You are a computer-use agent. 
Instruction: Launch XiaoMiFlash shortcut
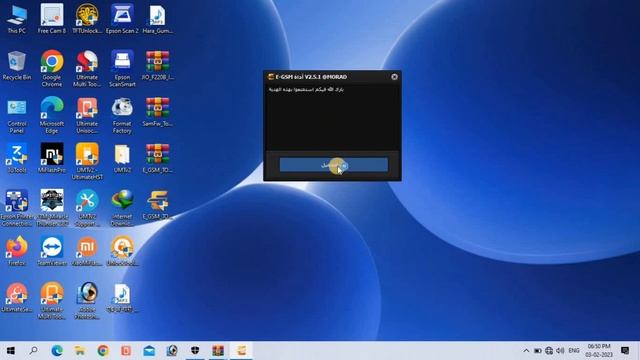87,251
